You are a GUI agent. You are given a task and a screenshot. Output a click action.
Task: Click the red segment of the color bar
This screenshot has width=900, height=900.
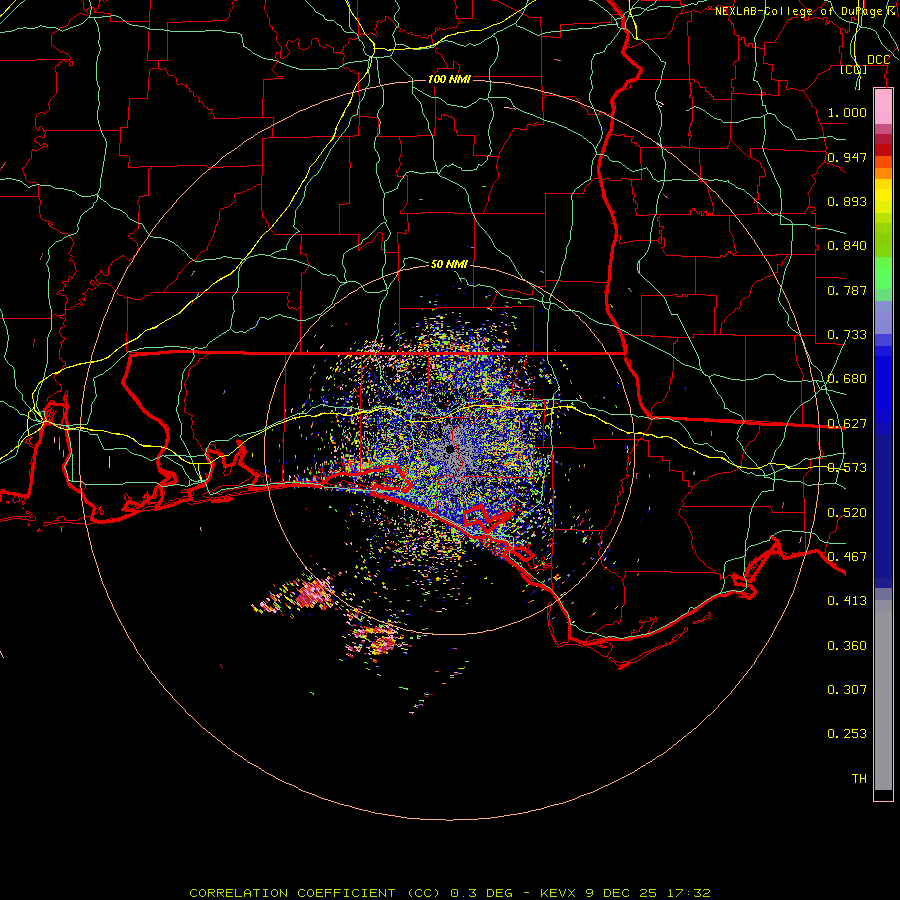pos(883,150)
